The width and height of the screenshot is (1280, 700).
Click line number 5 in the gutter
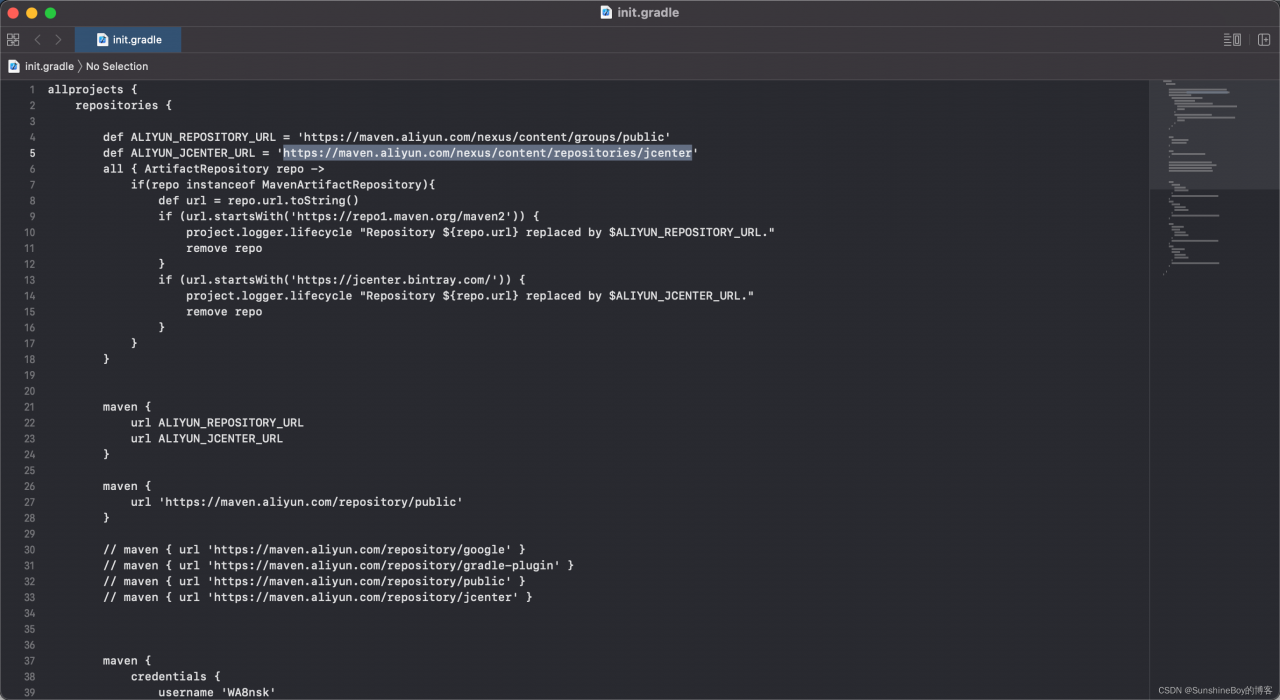(32, 153)
